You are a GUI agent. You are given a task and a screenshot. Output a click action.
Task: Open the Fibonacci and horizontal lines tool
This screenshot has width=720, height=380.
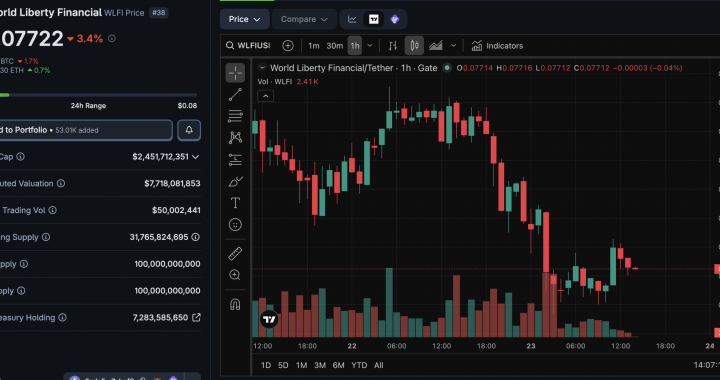235,116
